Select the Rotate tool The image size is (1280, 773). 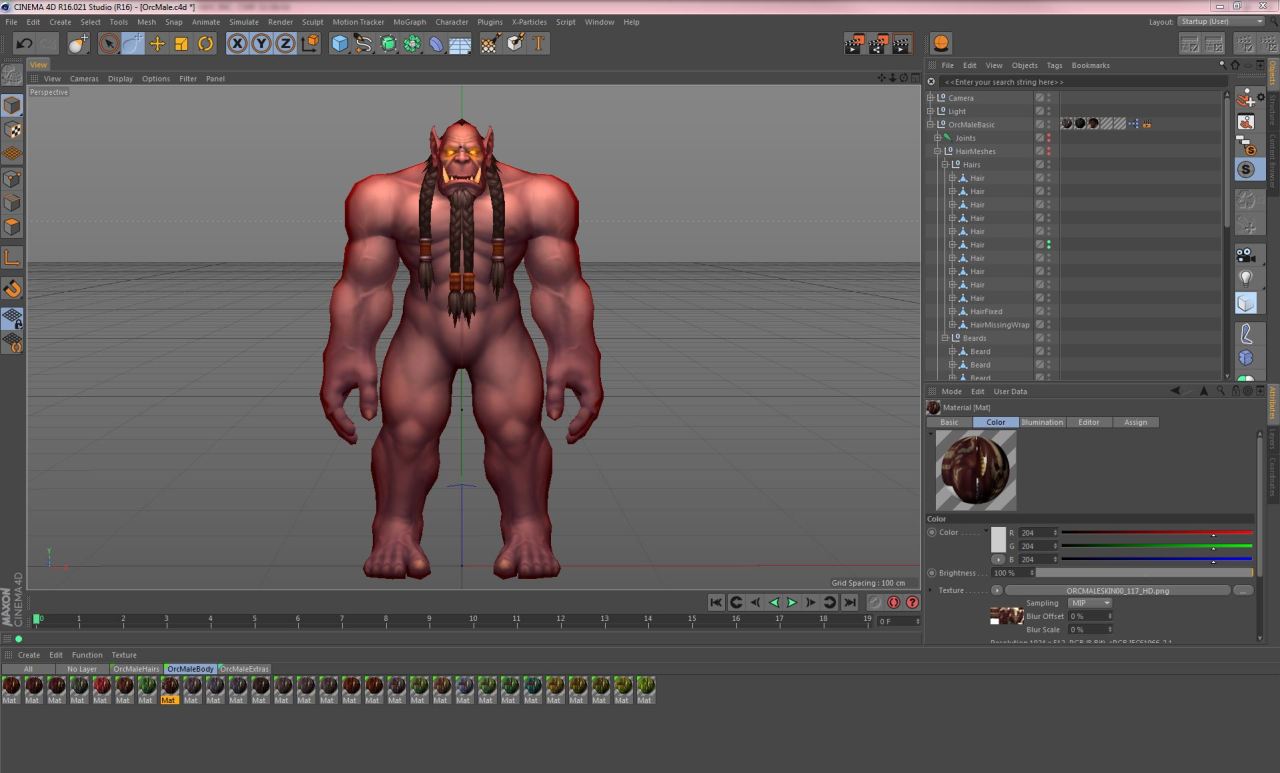click(x=206, y=43)
